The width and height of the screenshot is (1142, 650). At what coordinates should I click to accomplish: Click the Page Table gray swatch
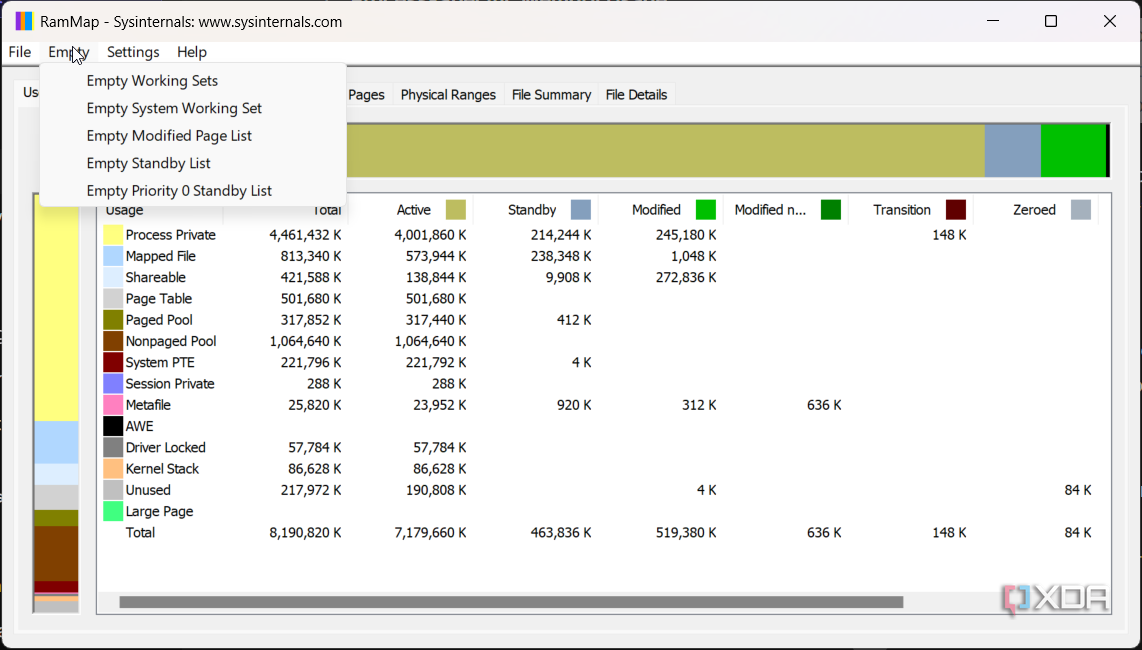coord(113,299)
